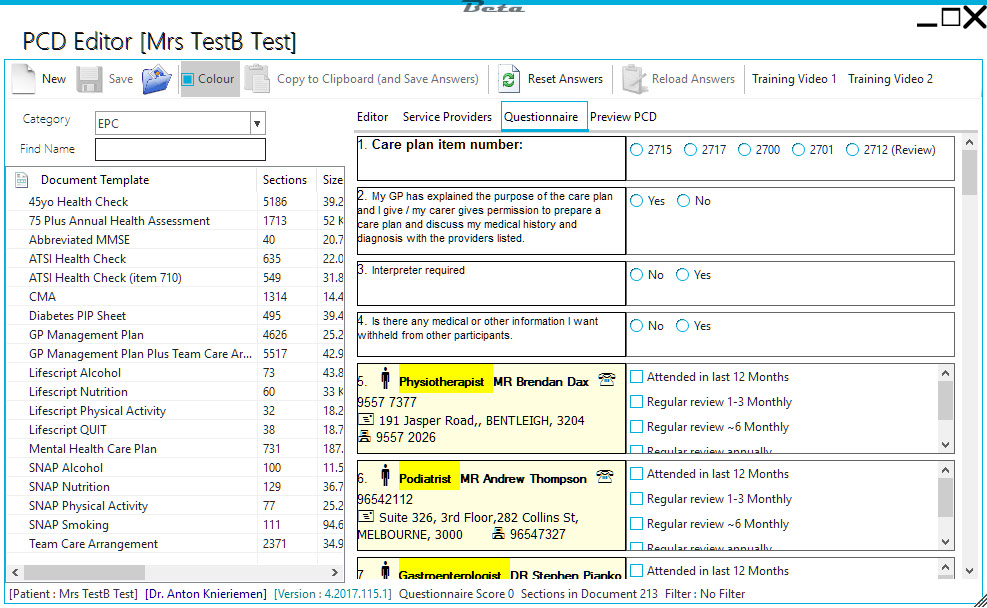Click the New document icon
The height and width of the screenshot is (608, 987).
(x=24, y=79)
